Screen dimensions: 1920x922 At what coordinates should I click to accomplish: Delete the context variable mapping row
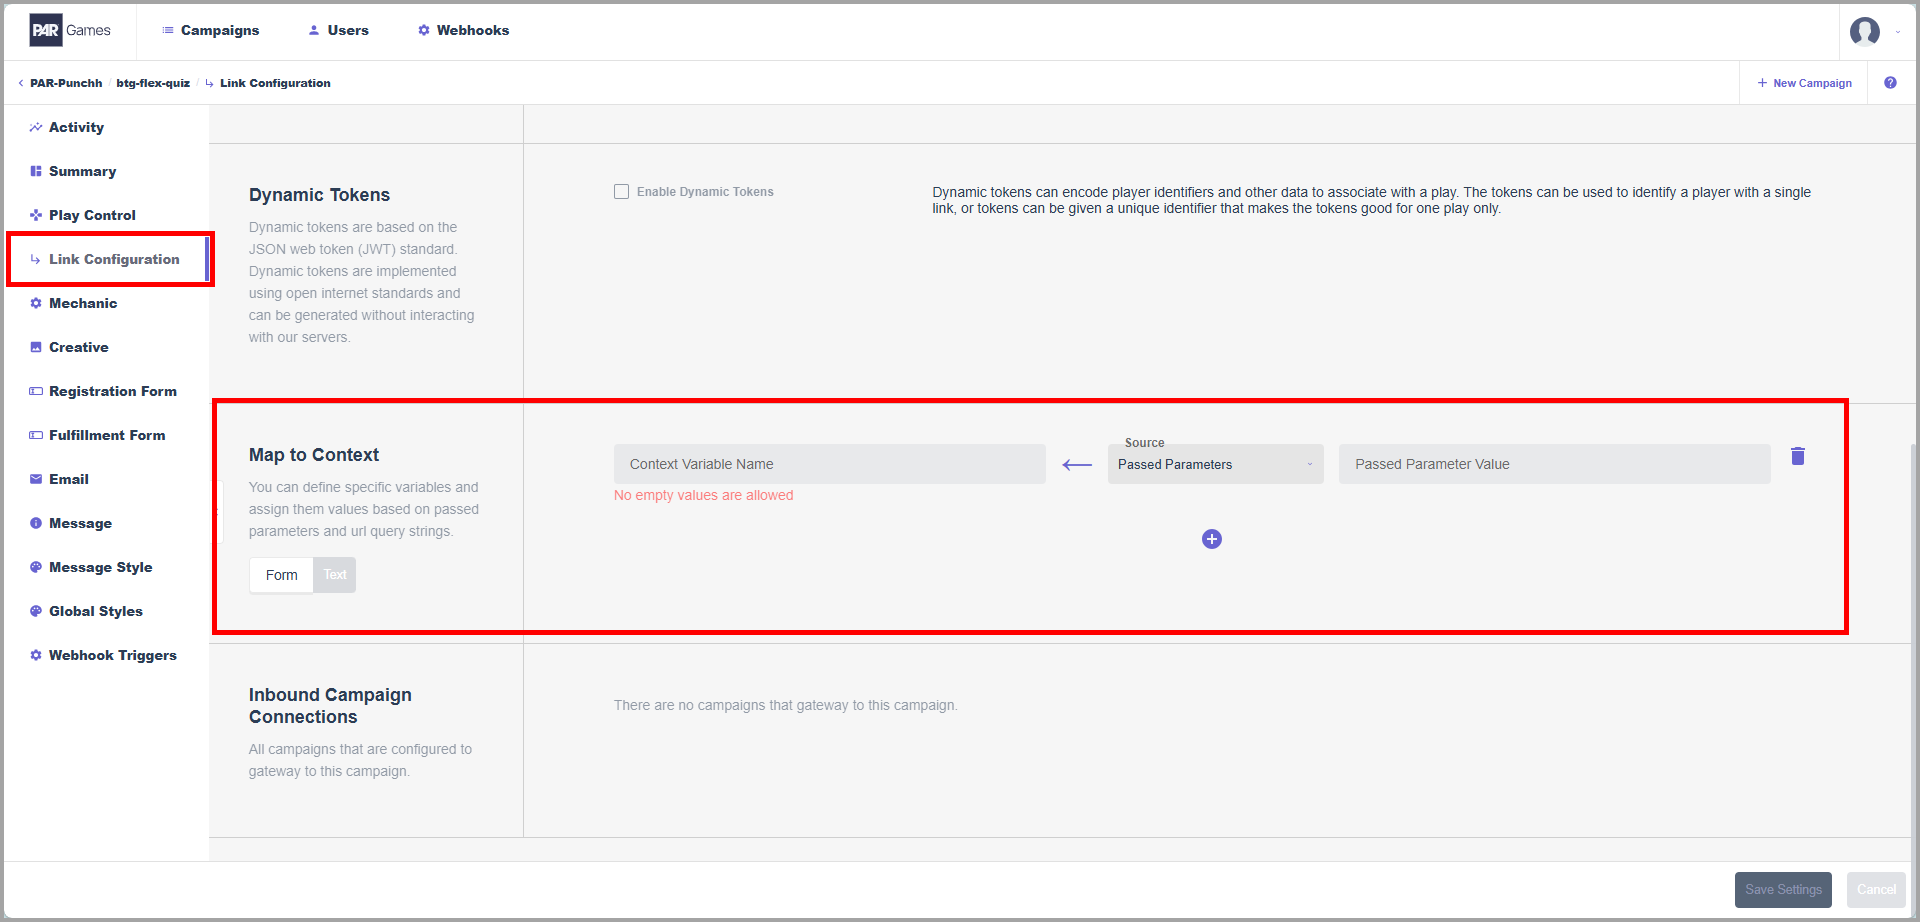(x=1797, y=456)
